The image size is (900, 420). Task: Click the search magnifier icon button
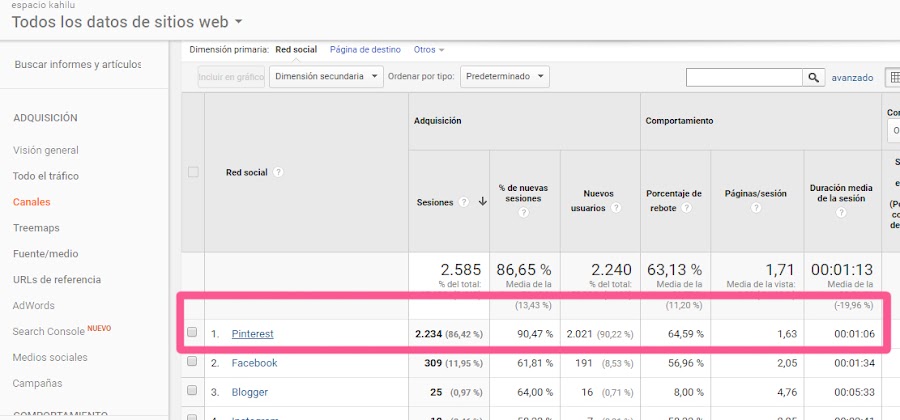click(x=813, y=77)
